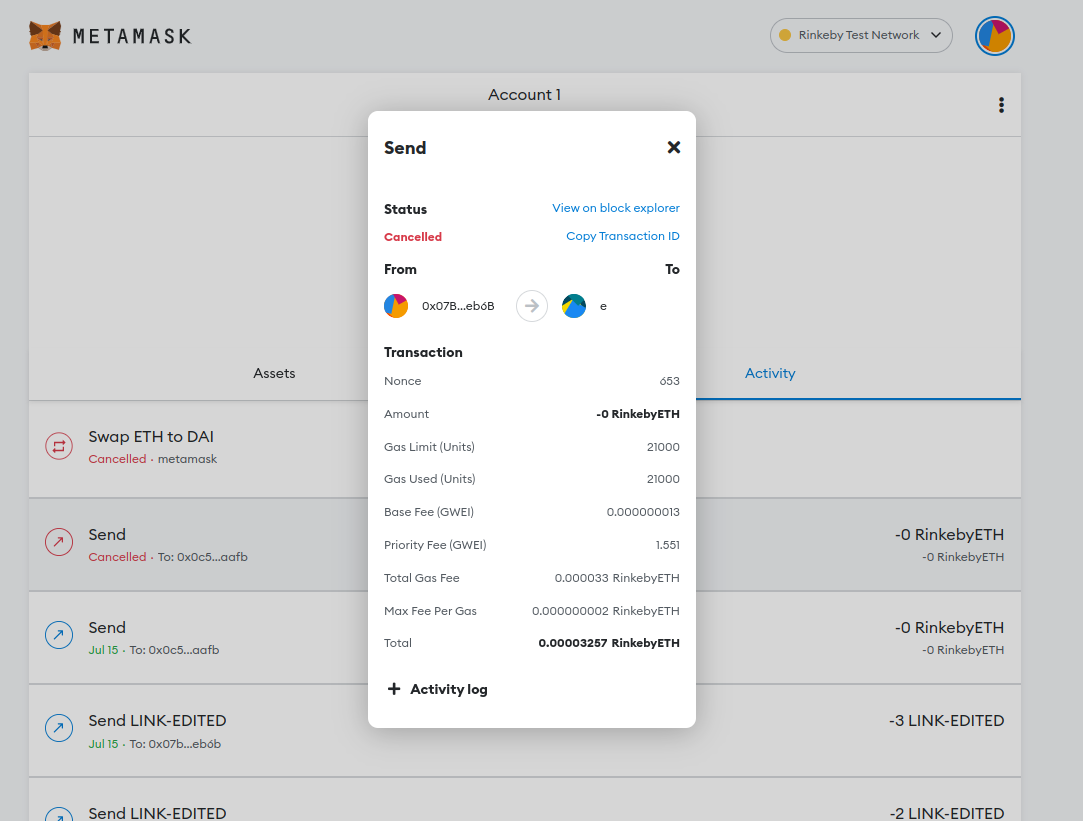
Task: Click Account 1 profile avatar in top right
Action: (994, 35)
